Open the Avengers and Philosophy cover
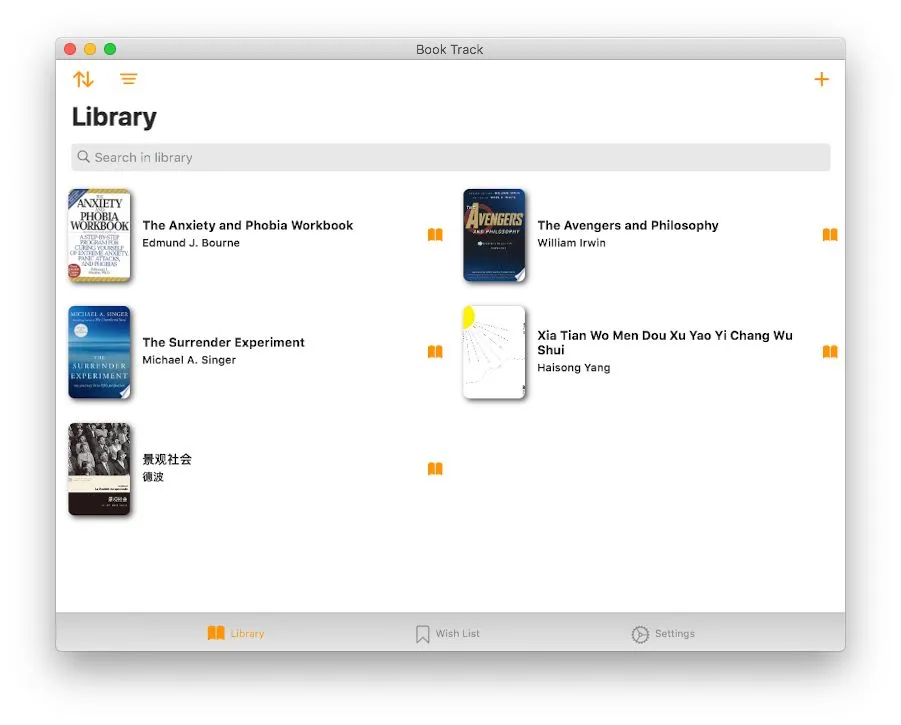This screenshot has width=901, height=725. pyautogui.click(x=494, y=235)
